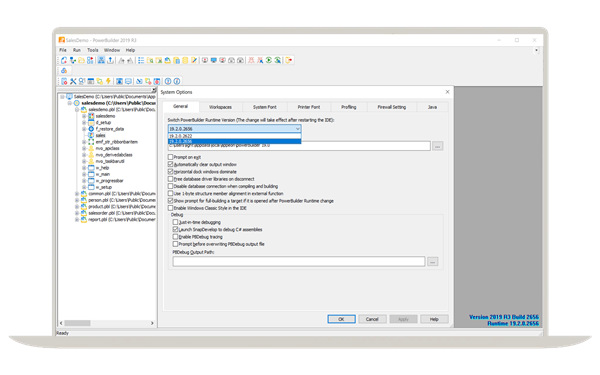Enable PBDebug tracing checkbox

pyautogui.click(x=175, y=236)
